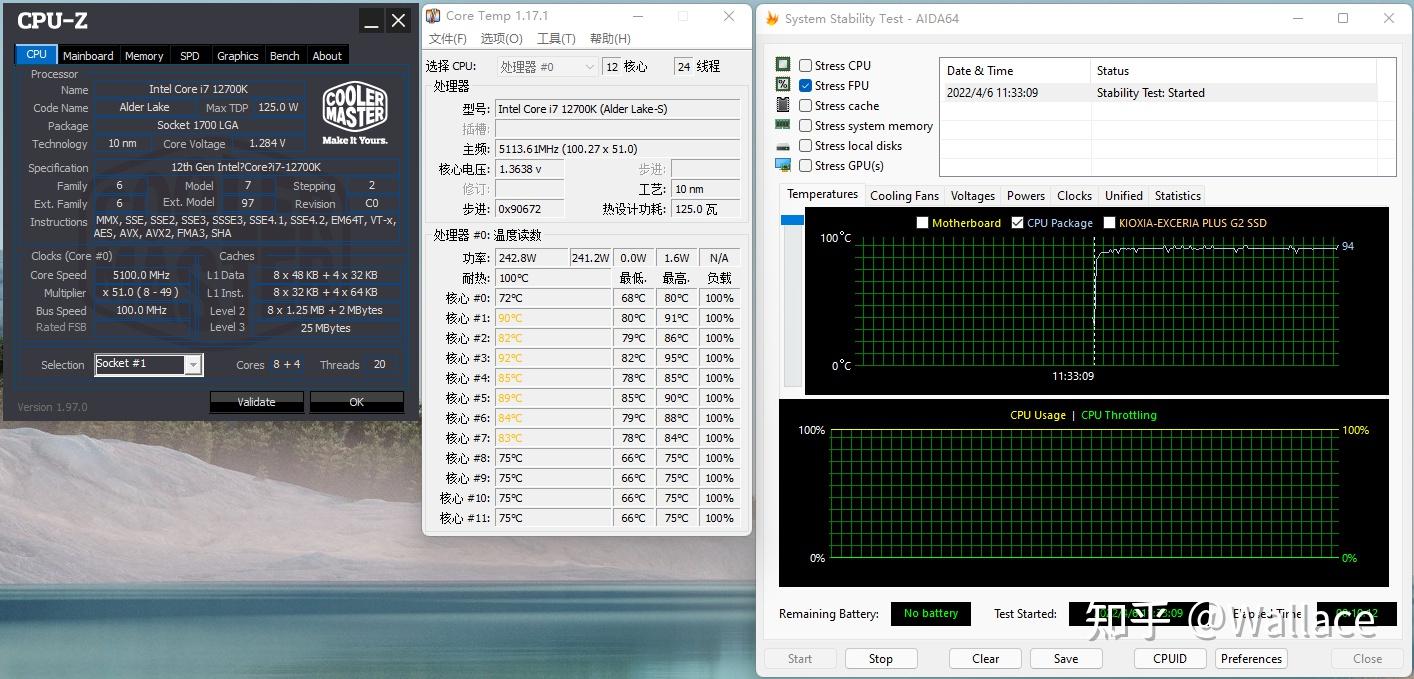Click the 功率 242.8W power value
1414x679 pixels.
click(x=531, y=258)
